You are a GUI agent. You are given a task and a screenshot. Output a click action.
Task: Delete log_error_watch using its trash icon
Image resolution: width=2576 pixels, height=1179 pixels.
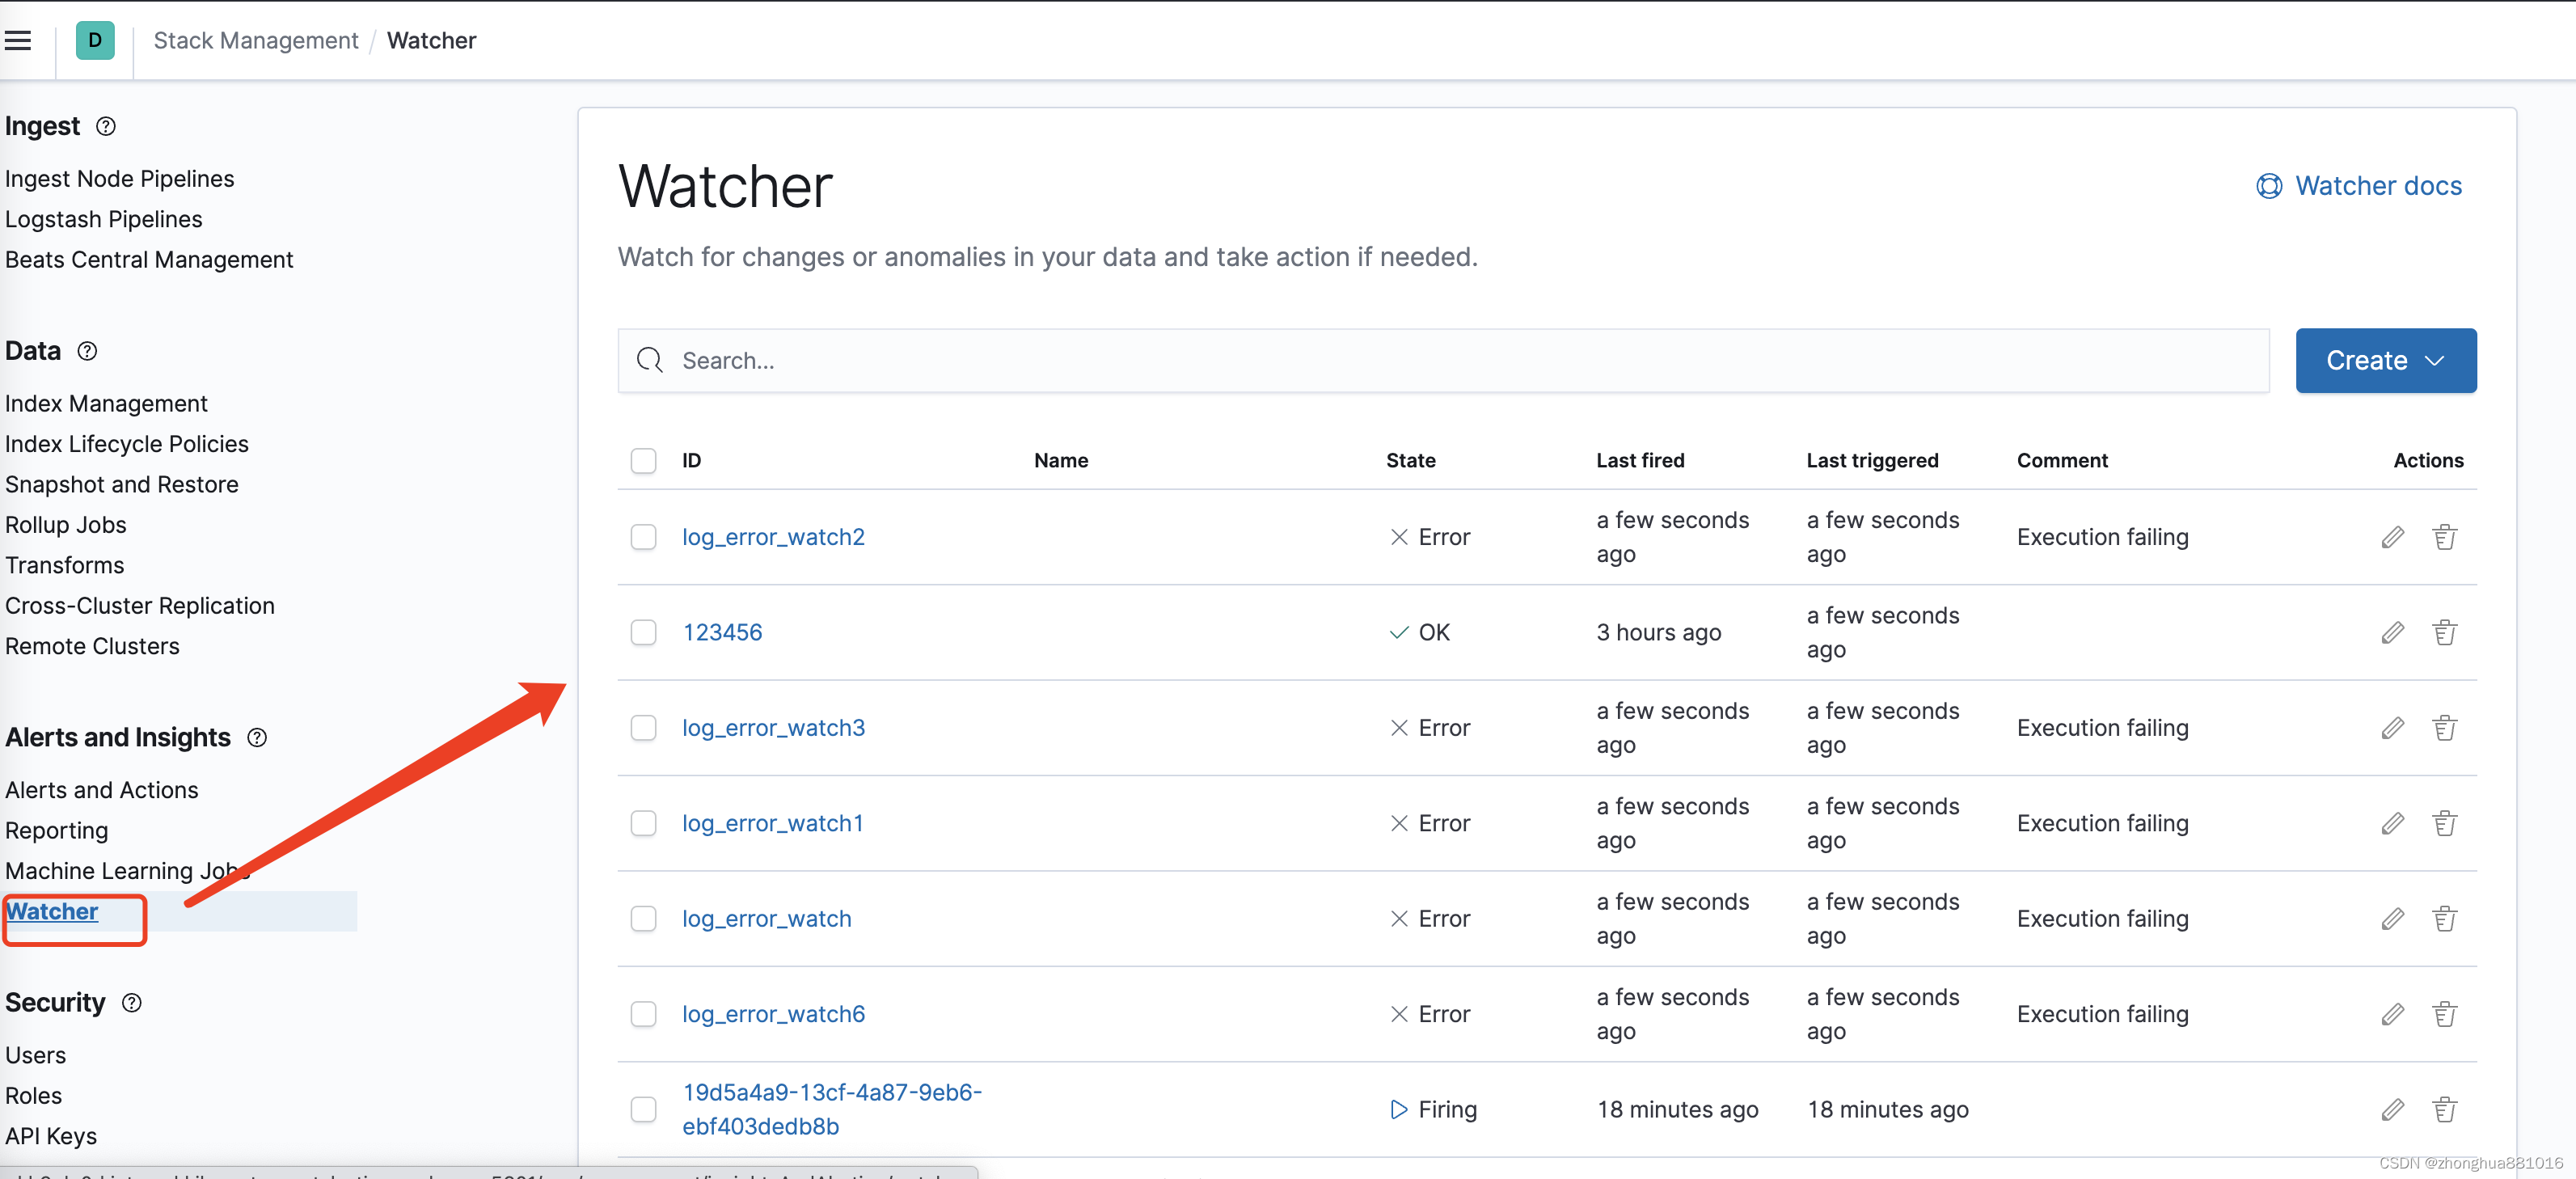coord(2445,918)
